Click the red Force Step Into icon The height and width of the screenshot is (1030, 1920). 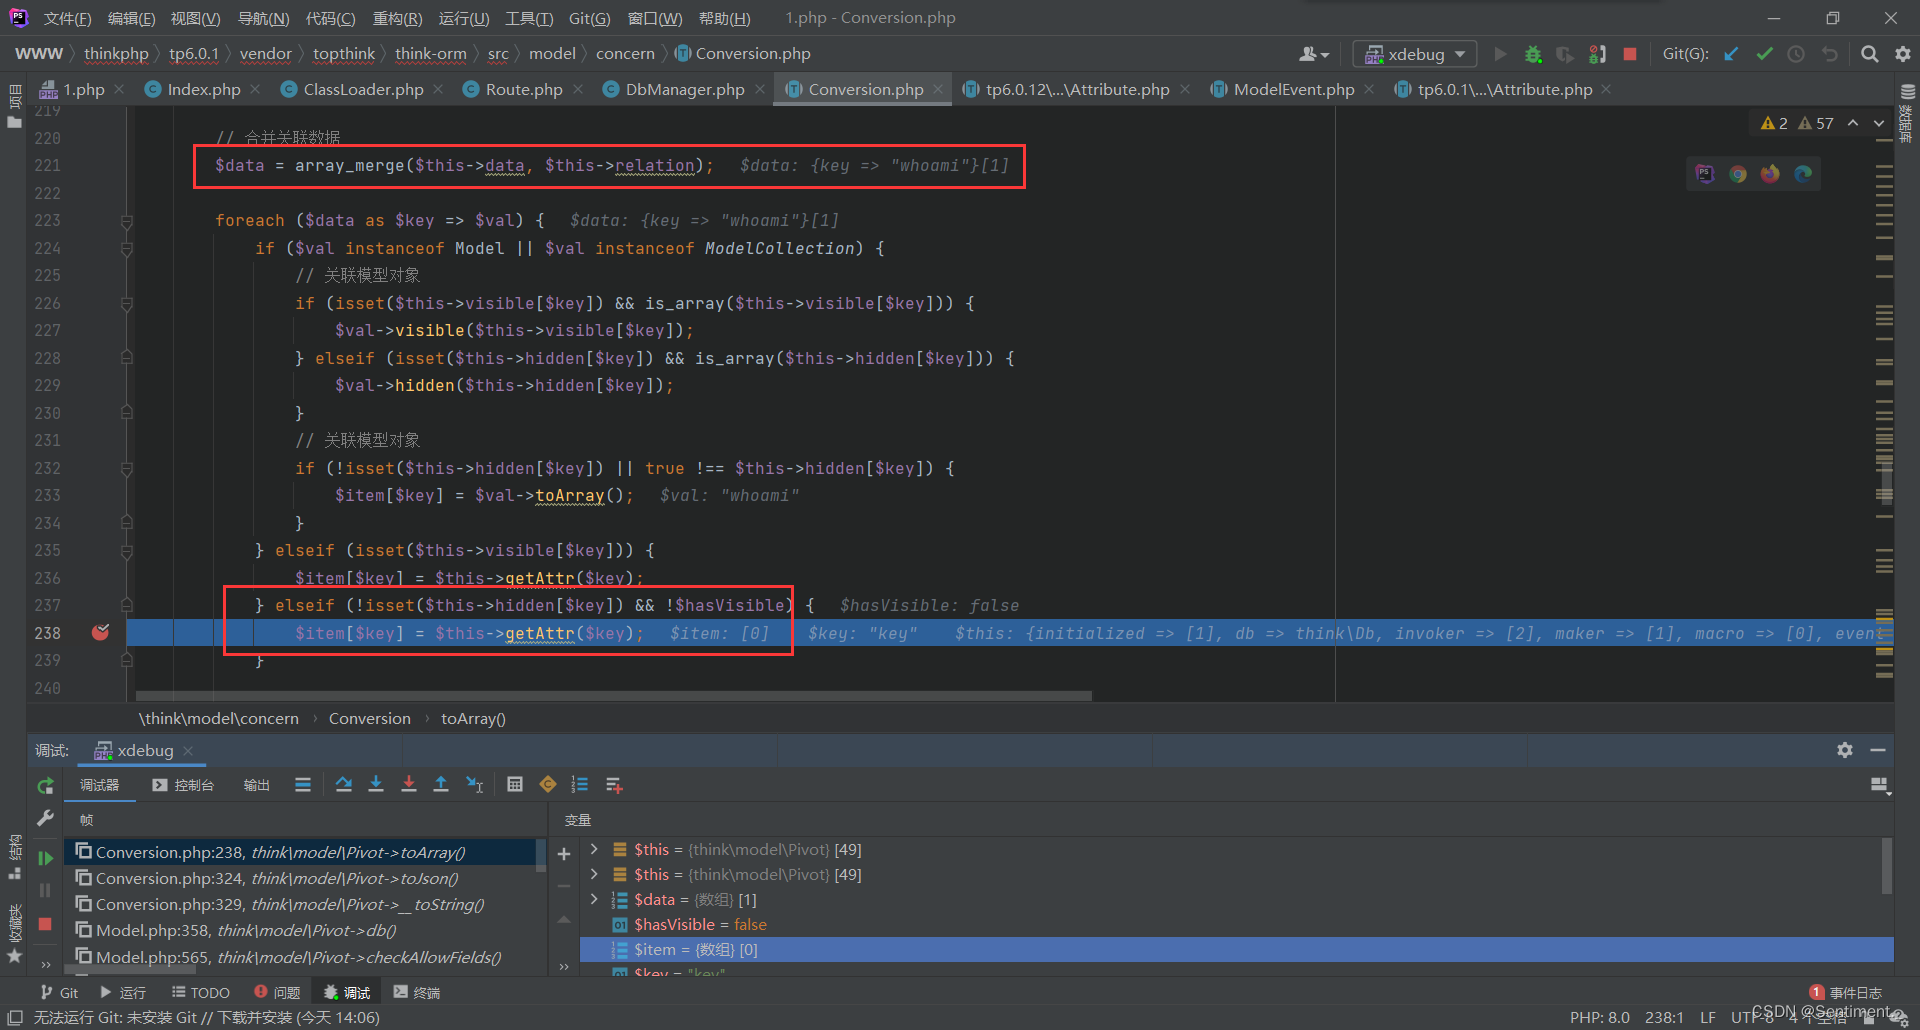click(408, 785)
